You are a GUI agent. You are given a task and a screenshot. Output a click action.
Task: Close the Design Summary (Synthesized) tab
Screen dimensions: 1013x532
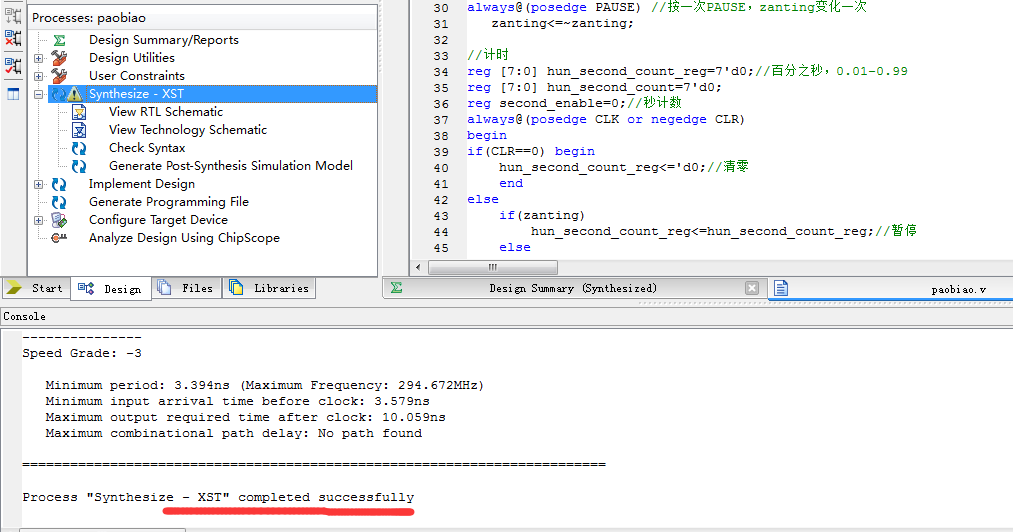(751, 288)
